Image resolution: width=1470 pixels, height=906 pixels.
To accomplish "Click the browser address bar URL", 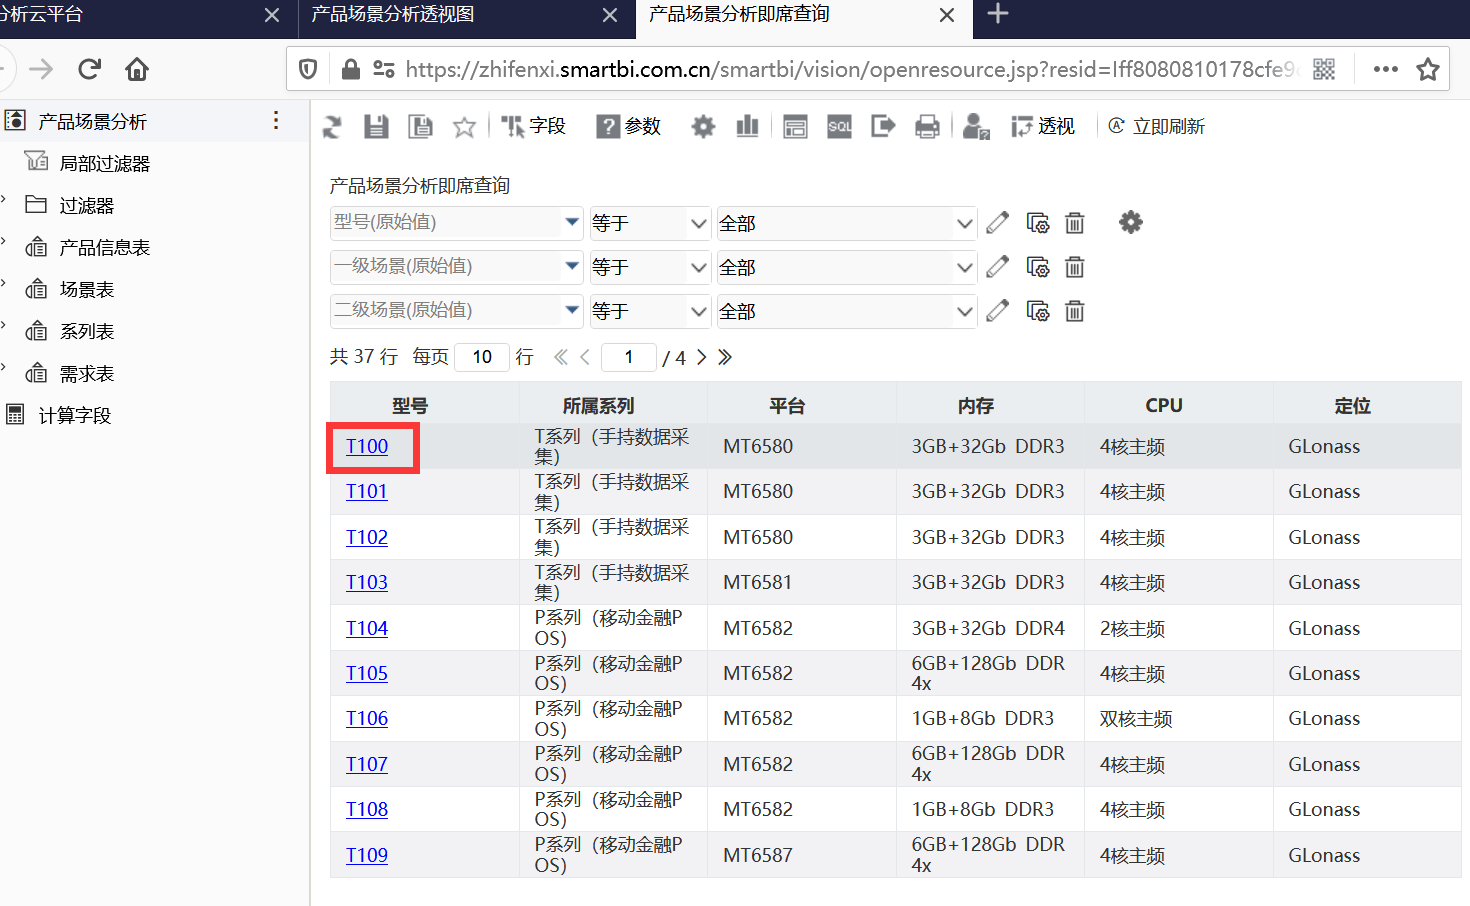I will pos(850,69).
